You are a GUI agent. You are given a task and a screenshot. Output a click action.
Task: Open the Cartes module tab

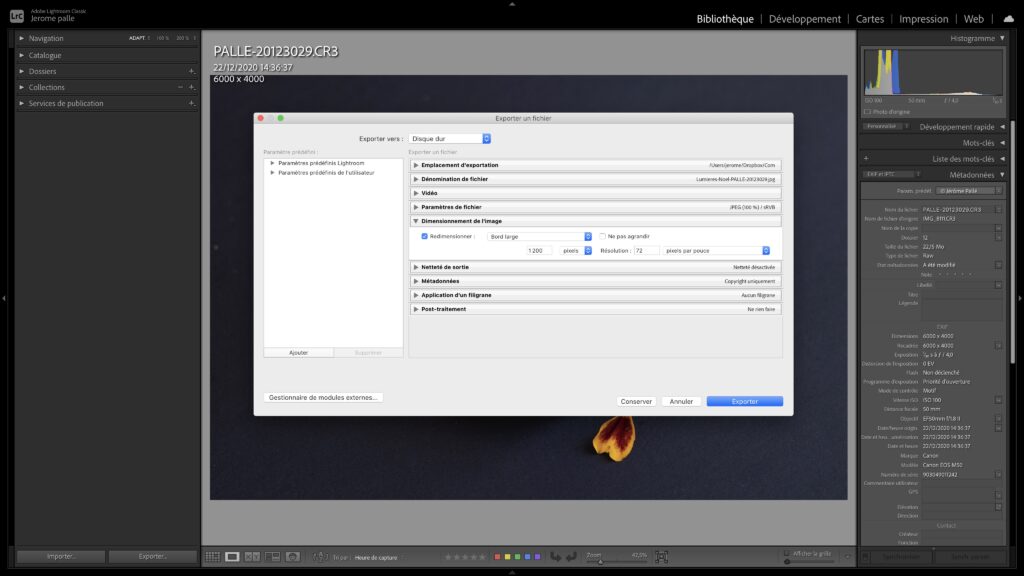869,18
